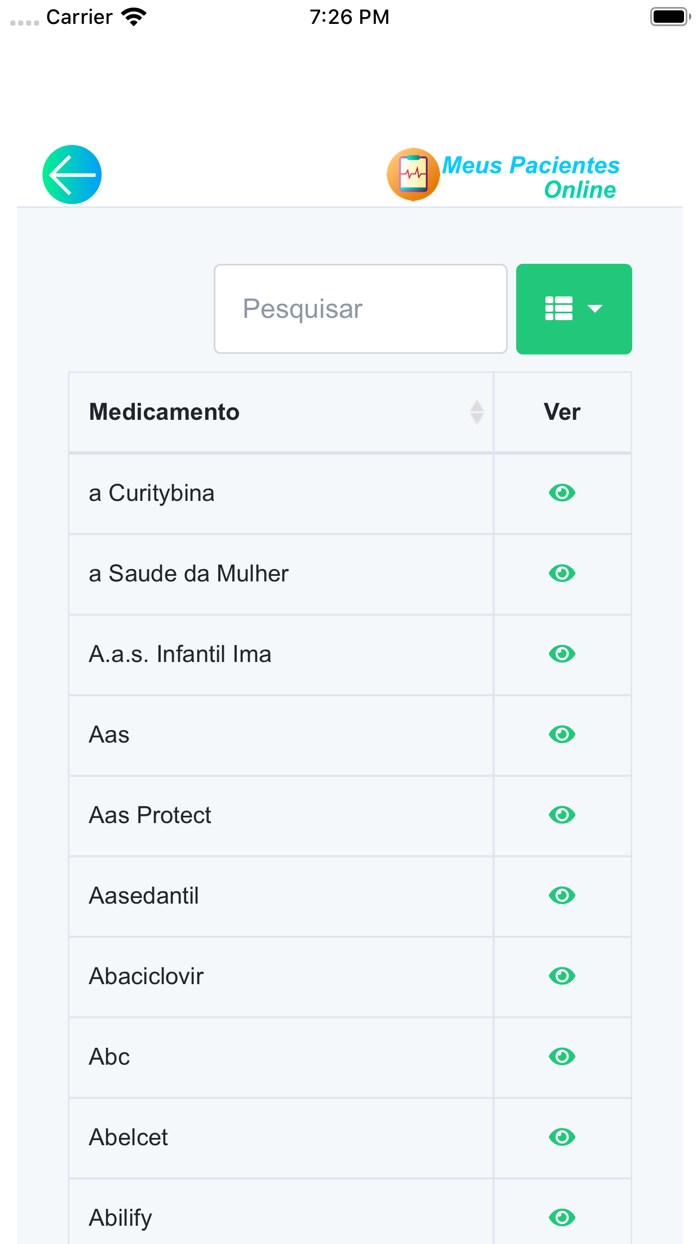Screen dimensions: 700x1244
Task: Click inside the Pesquisar search field
Action: click(360, 309)
